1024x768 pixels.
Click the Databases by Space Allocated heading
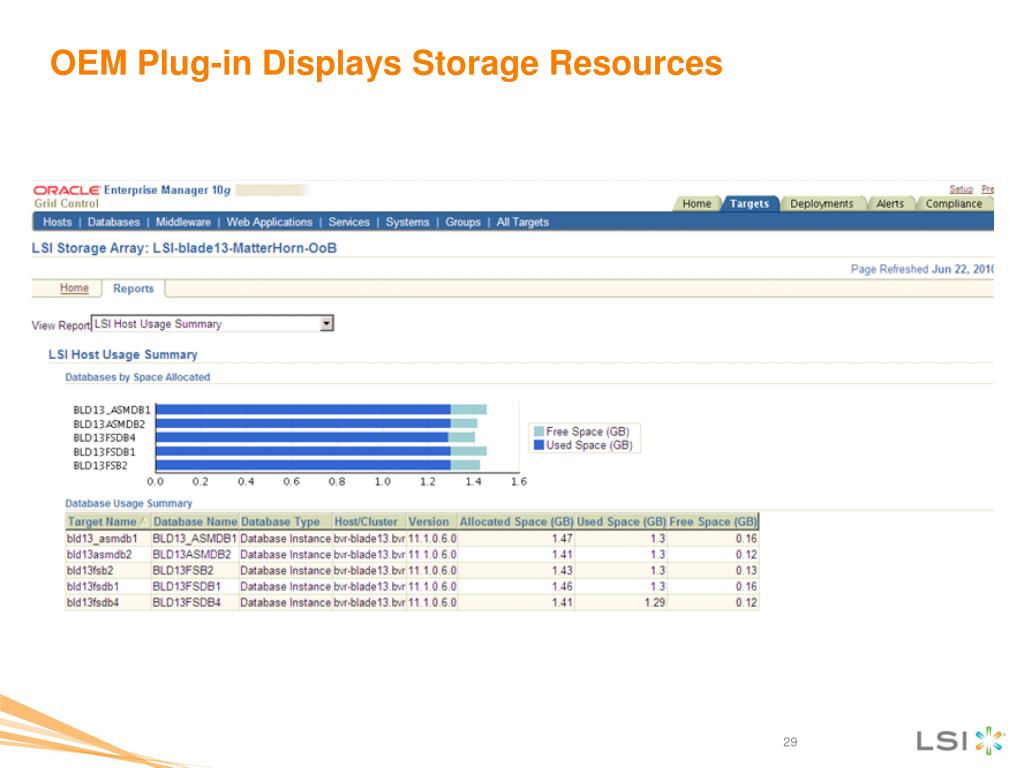pyautogui.click(x=138, y=377)
